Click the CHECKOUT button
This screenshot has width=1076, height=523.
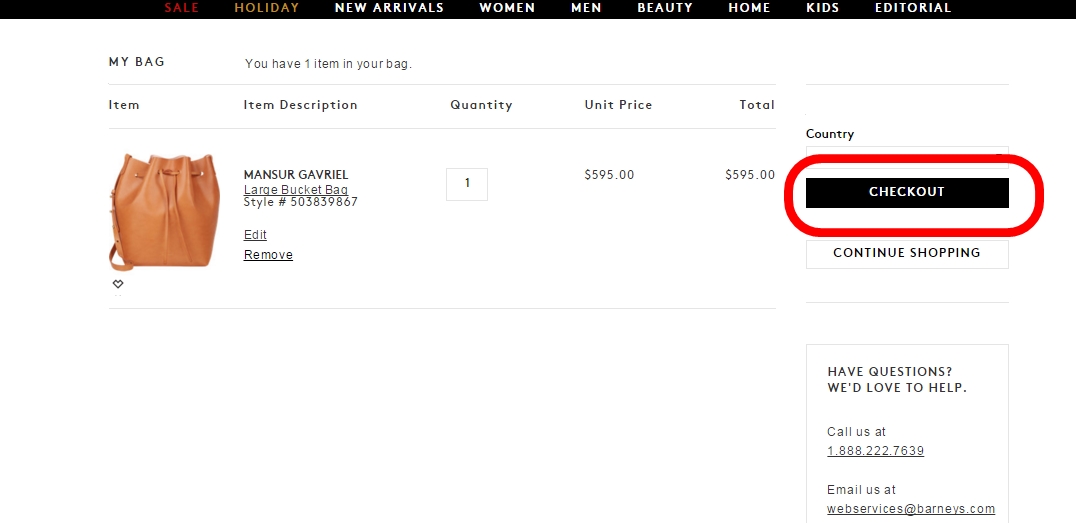(x=907, y=192)
